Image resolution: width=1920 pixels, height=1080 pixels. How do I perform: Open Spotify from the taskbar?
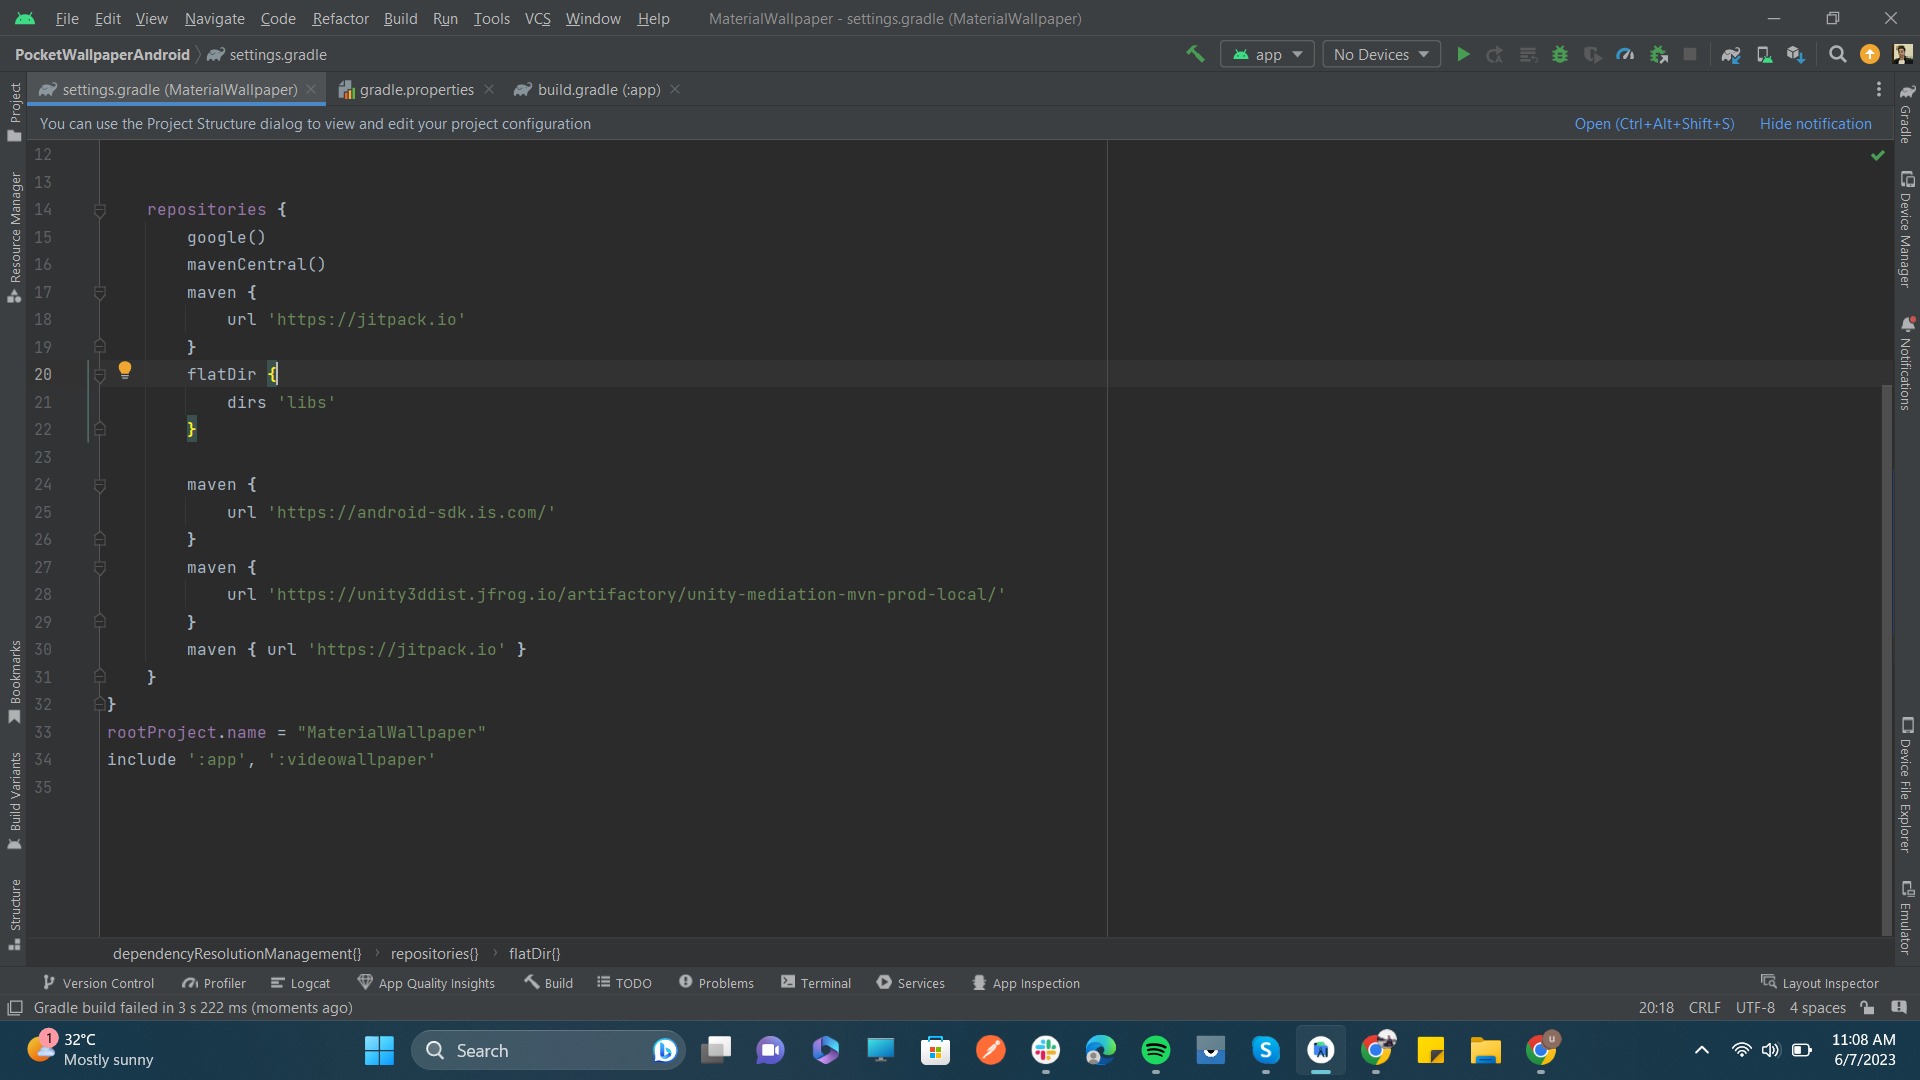click(1156, 1050)
